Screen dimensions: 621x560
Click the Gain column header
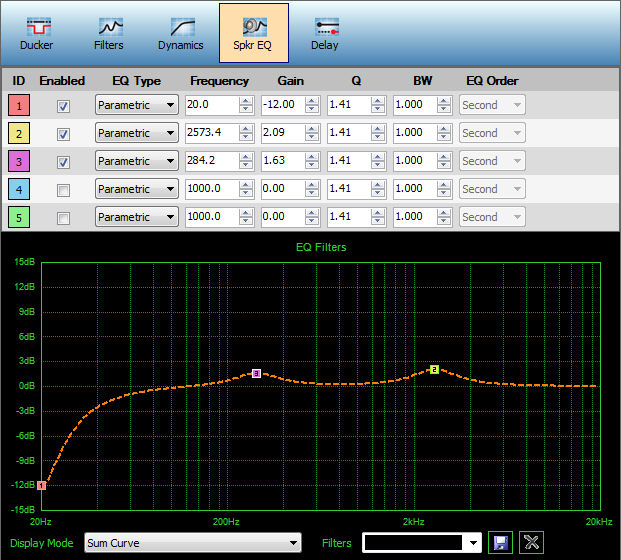point(291,81)
